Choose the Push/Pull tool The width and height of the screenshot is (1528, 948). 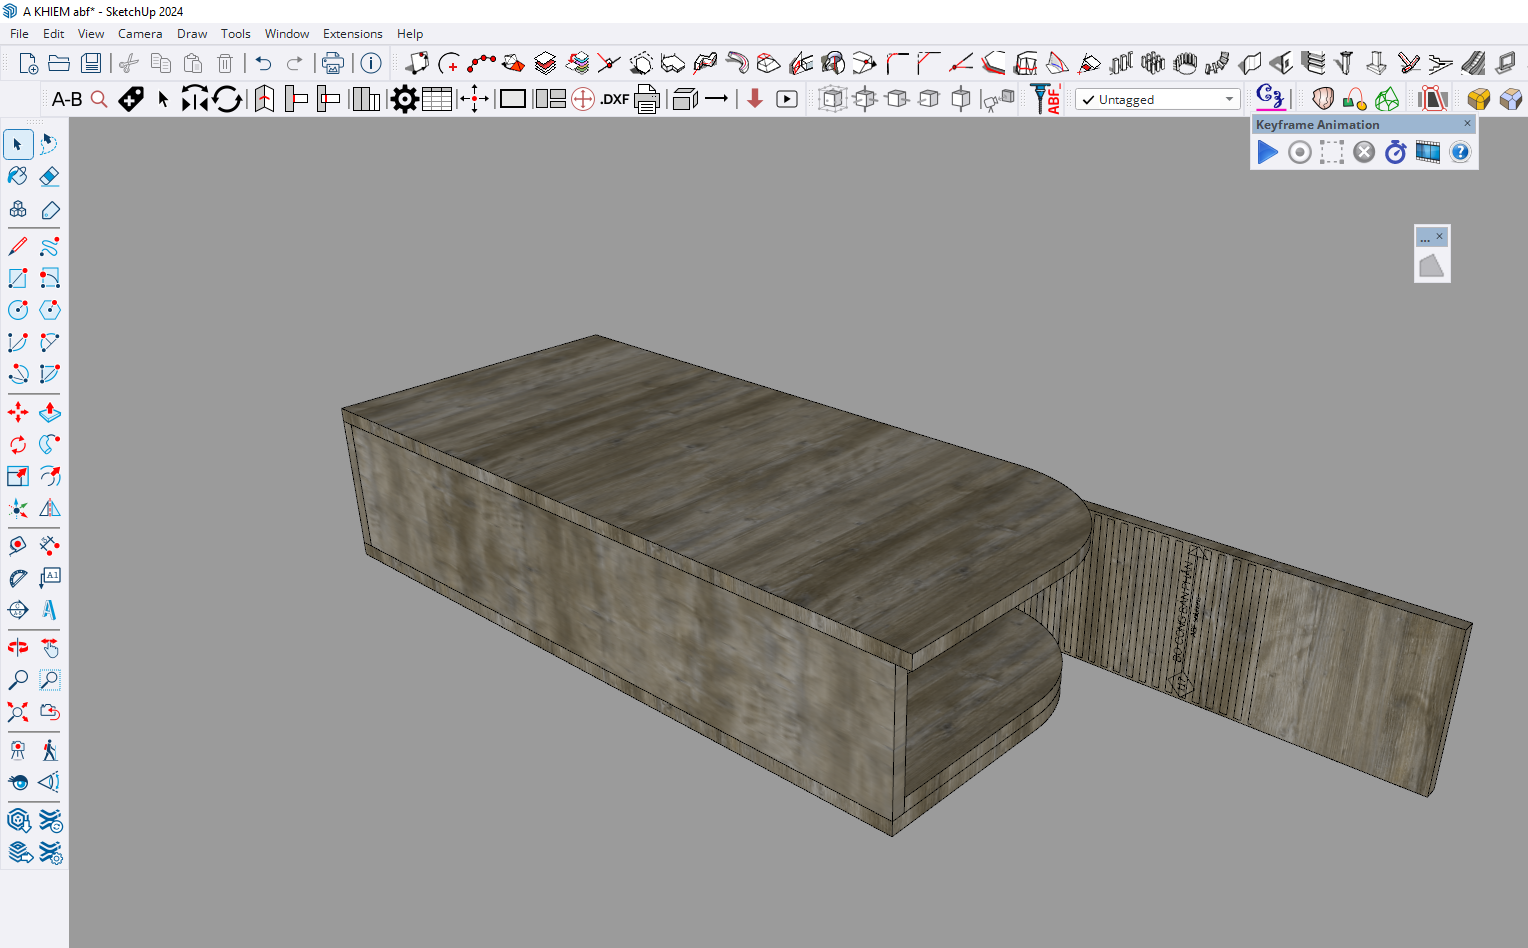click(x=49, y=412)
